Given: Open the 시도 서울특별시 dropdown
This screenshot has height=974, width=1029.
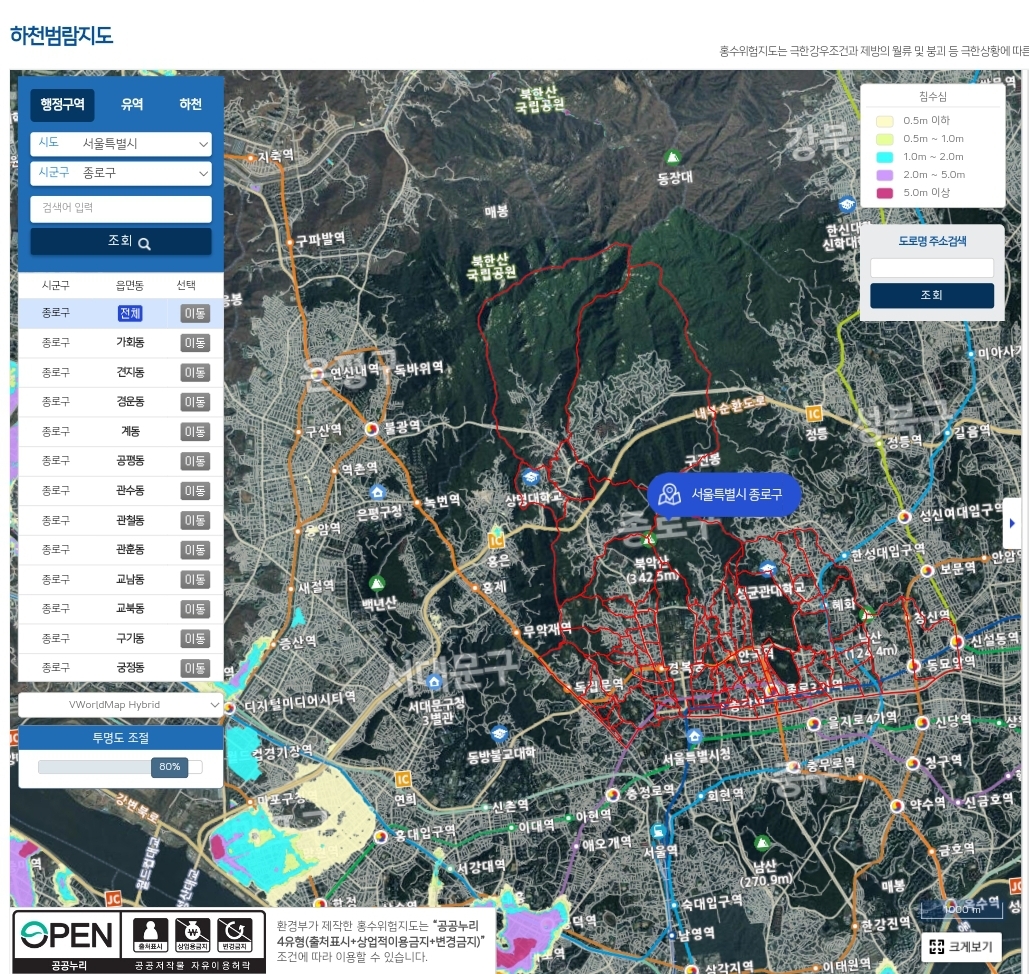Looking at the screenshot, I should click(x=121, y=144).
